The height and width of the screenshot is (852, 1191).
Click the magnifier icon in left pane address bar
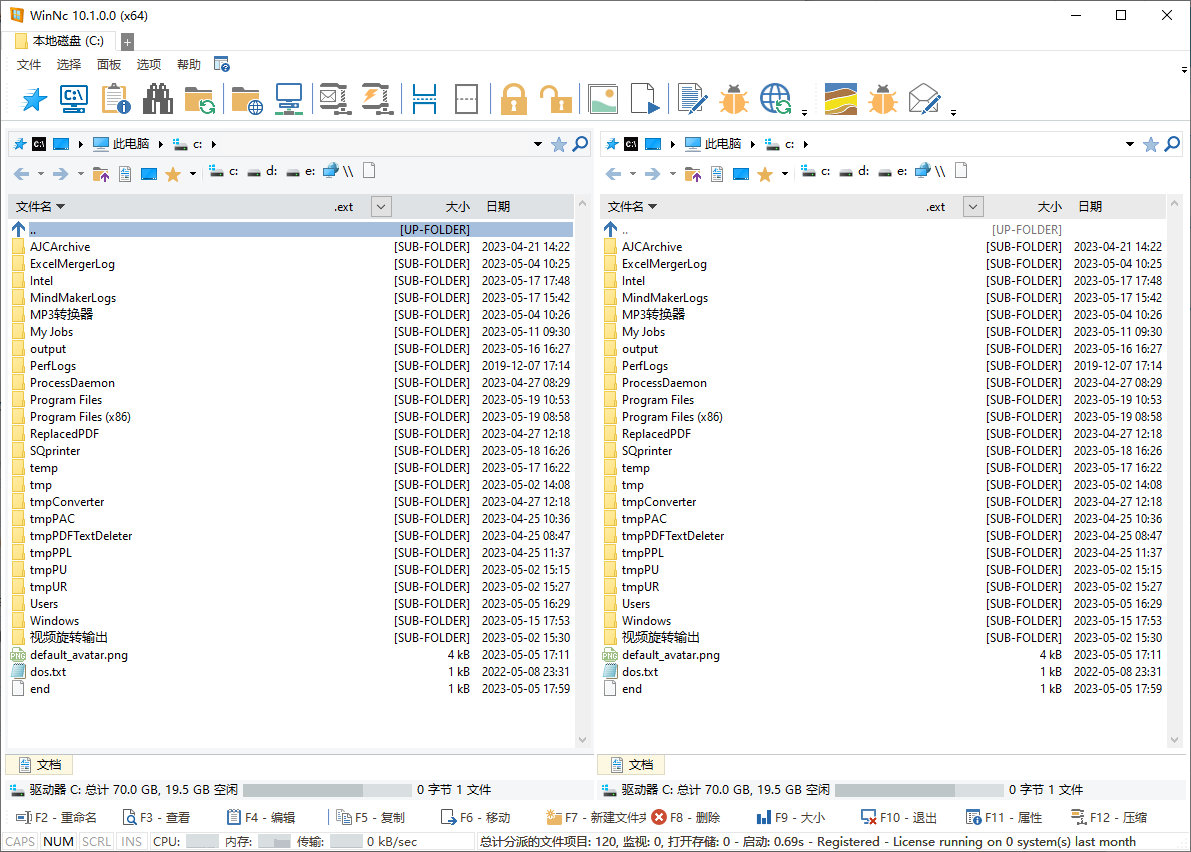point(580,144)
